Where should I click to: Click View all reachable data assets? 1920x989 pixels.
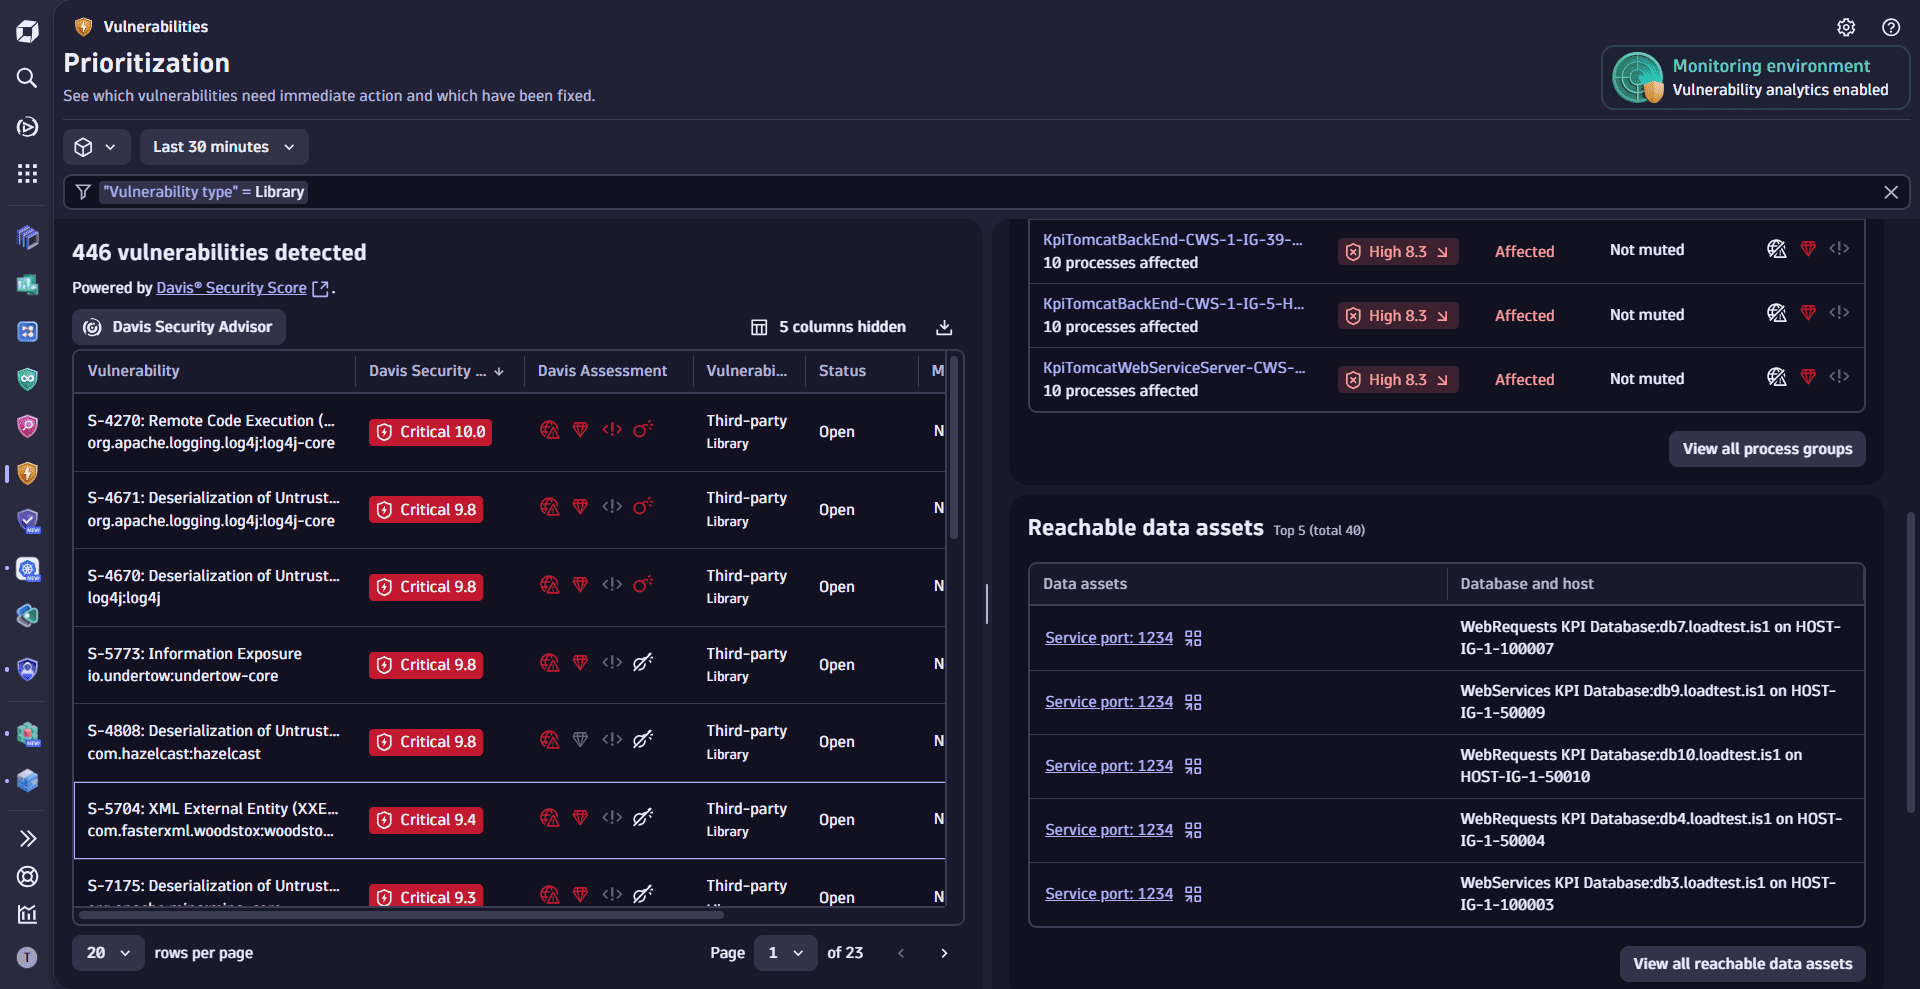click(1743, 964)
